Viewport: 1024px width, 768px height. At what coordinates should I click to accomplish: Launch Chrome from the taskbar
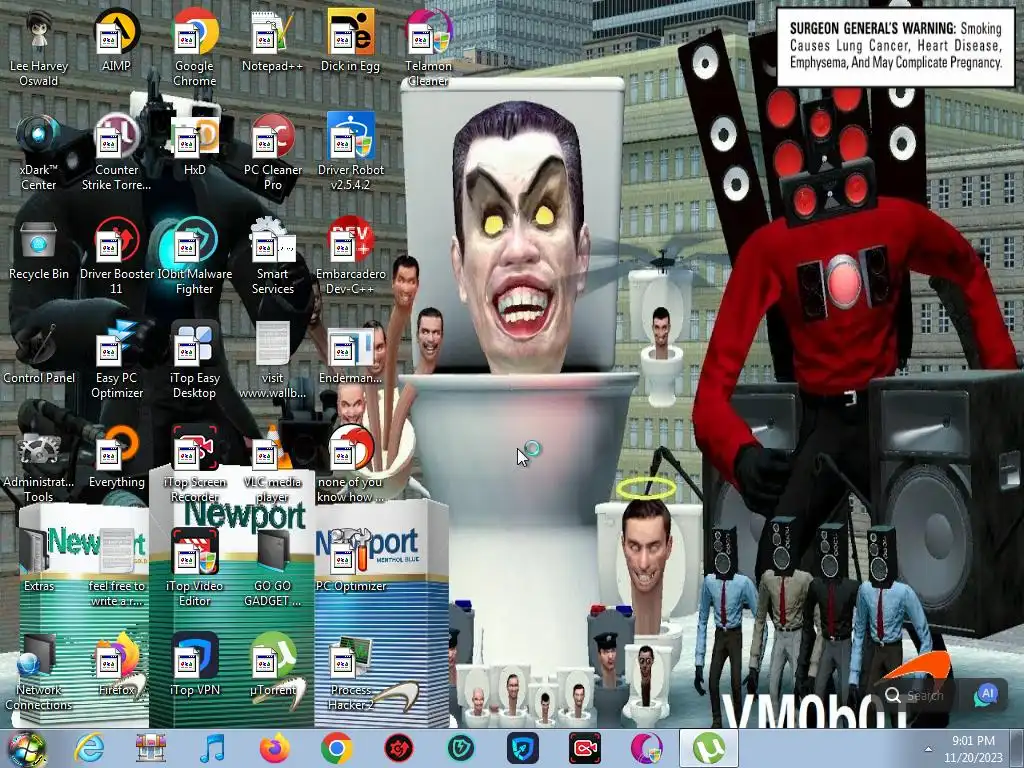pos(337,748)
